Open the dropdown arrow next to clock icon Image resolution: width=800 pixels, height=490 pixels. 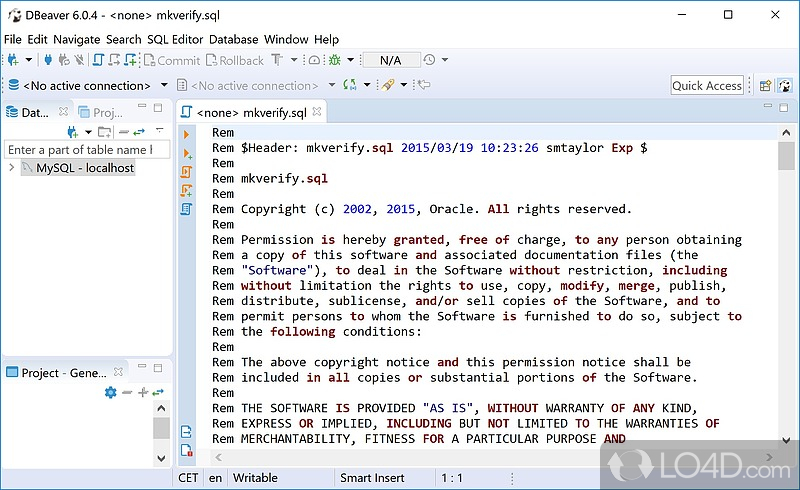point(445,60)
